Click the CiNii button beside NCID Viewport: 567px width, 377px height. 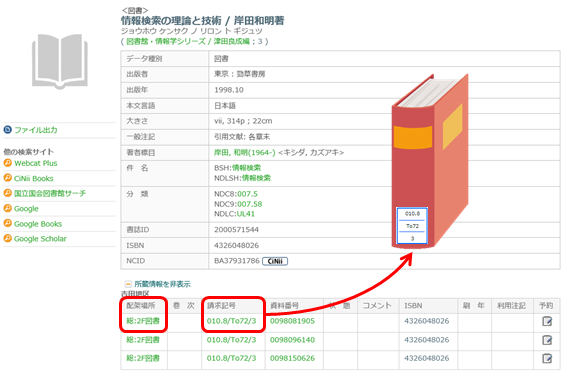point(275,261)
